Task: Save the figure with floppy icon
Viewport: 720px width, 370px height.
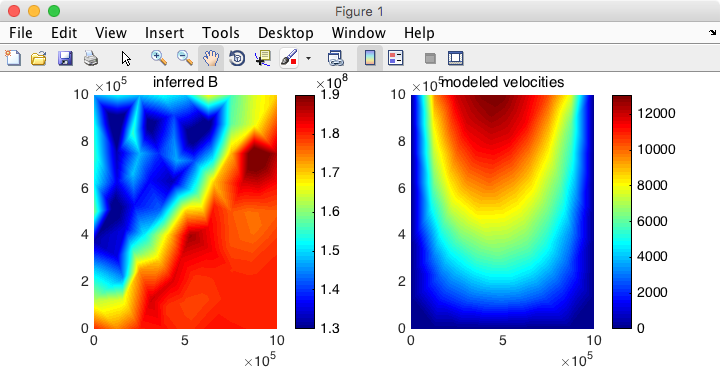Action: pyautogui.click(x=65, y=58)
